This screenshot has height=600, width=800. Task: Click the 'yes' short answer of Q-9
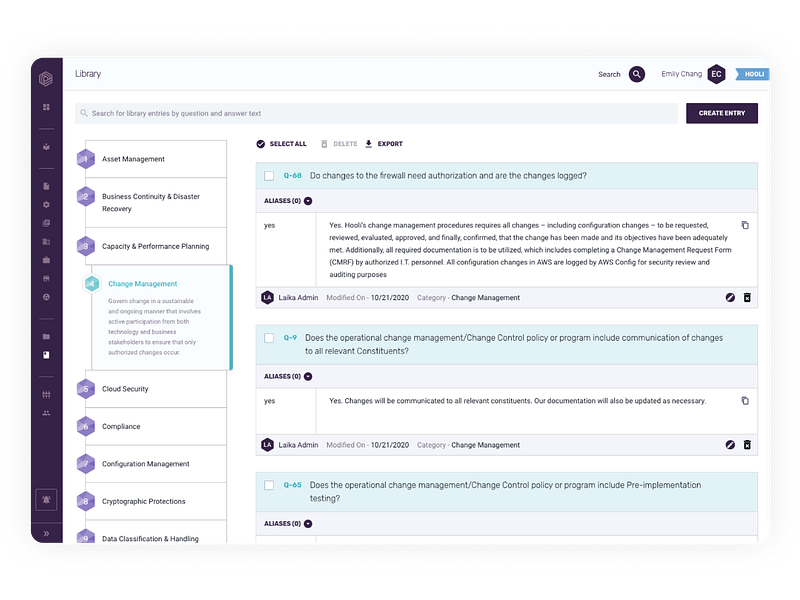tap(269, 401)
